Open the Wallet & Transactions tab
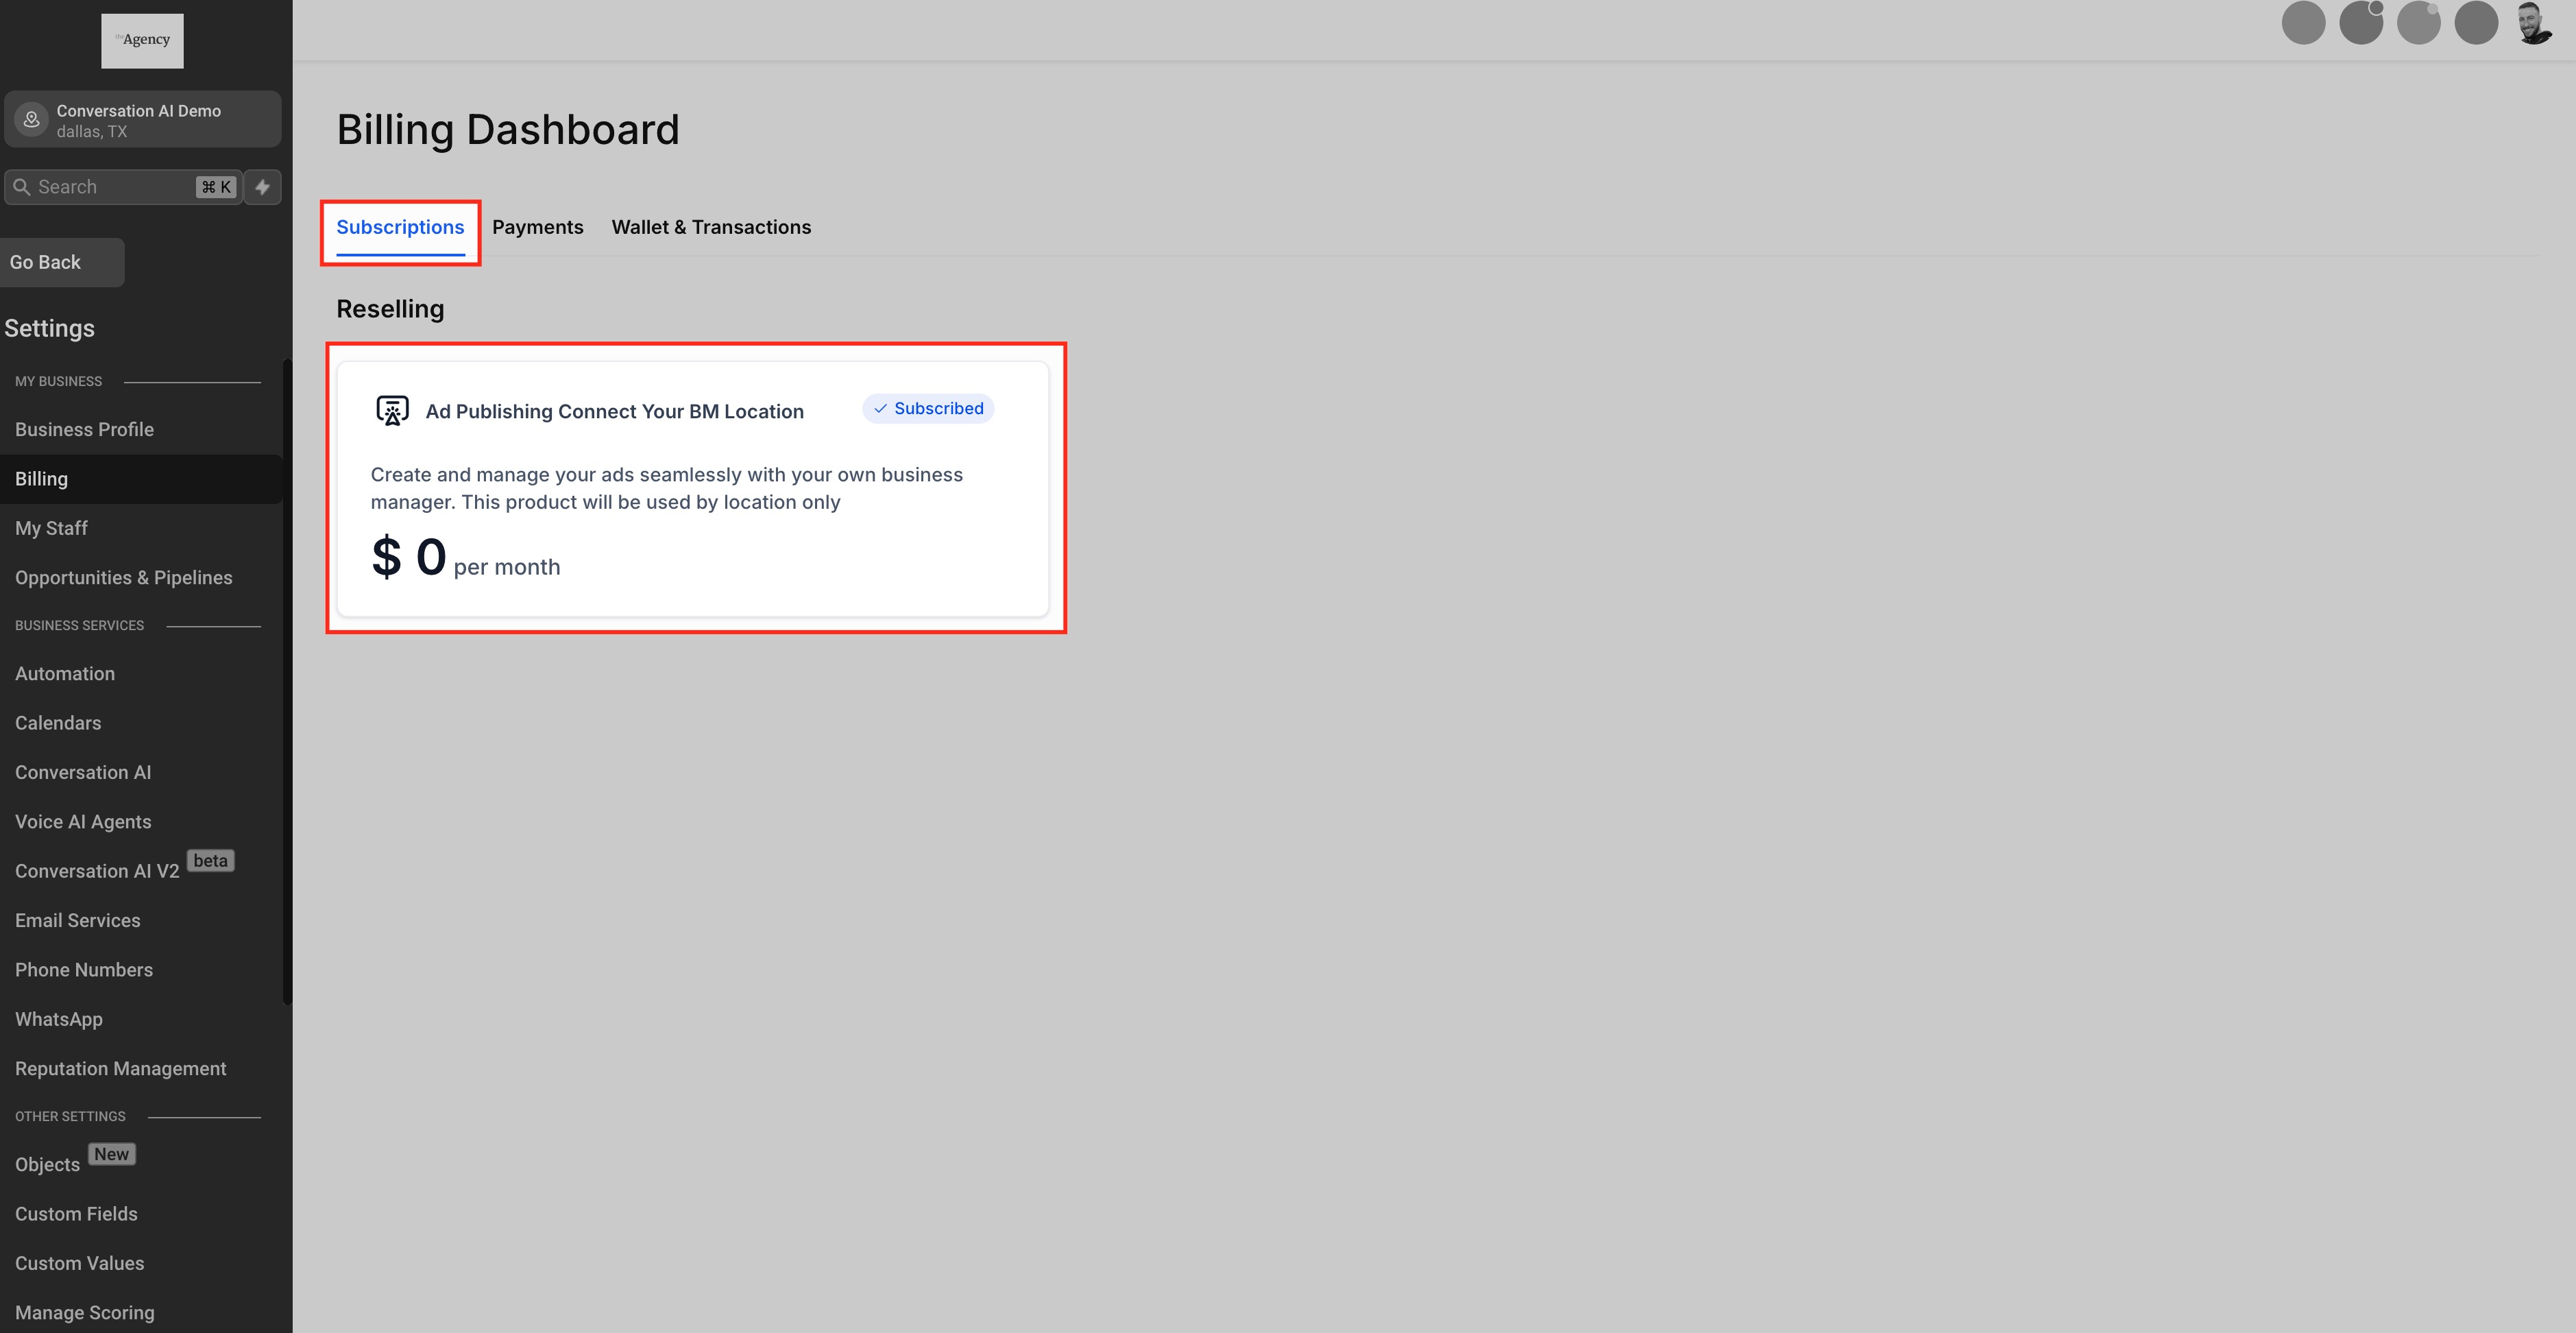 (x=711, y=227)
